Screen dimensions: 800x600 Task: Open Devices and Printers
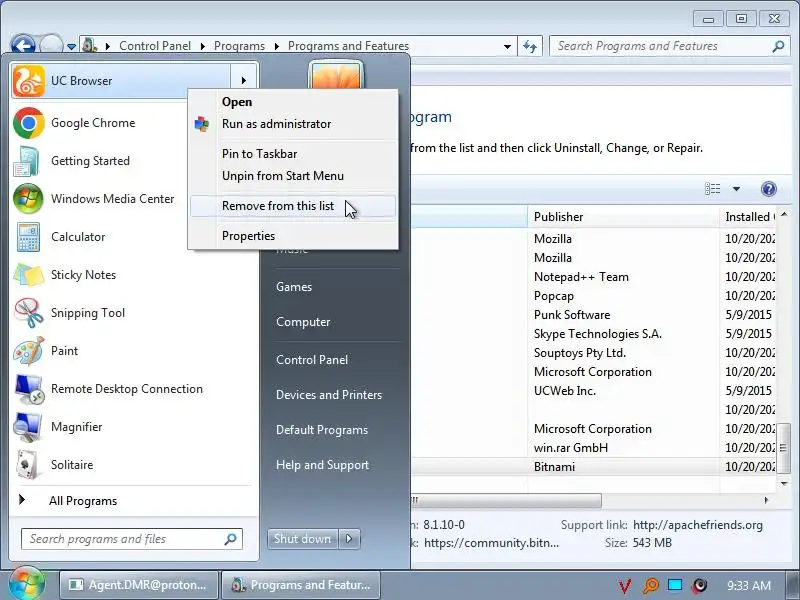329,395
